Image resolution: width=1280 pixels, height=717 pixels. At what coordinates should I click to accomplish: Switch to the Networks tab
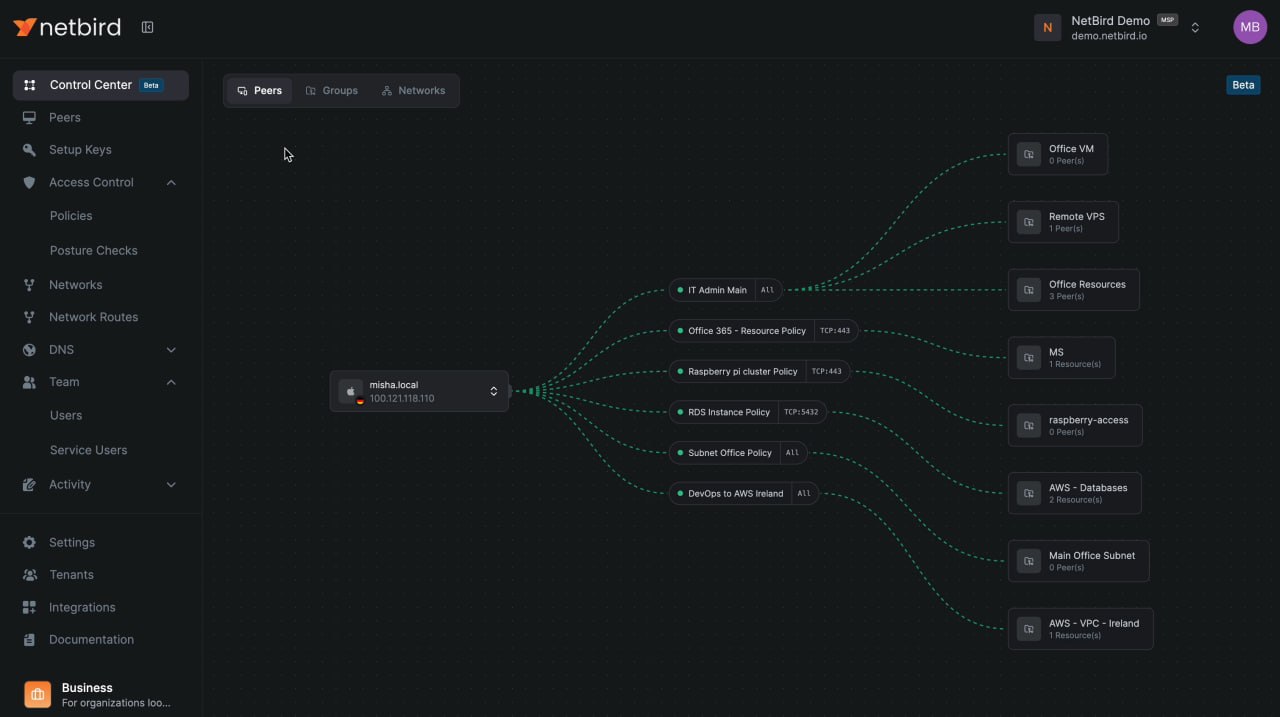413,91
